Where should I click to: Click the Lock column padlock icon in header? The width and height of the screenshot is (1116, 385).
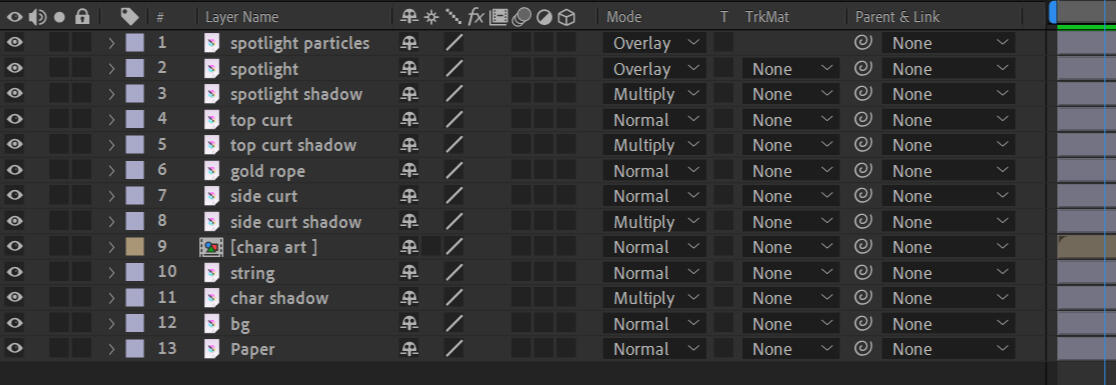[83, 16]
